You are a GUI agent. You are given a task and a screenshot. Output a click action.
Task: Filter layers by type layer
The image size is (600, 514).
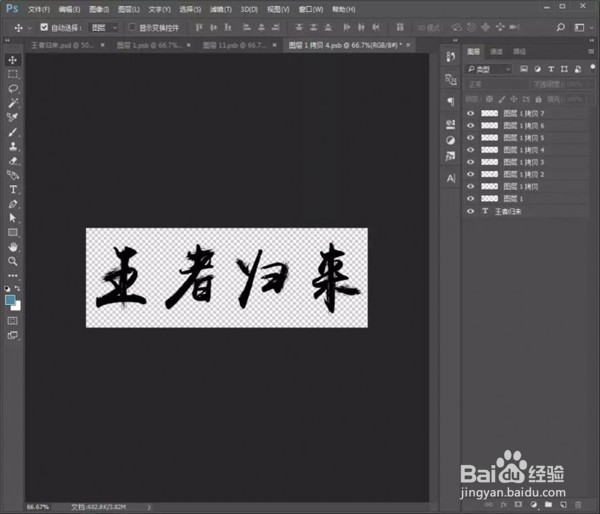551,69
